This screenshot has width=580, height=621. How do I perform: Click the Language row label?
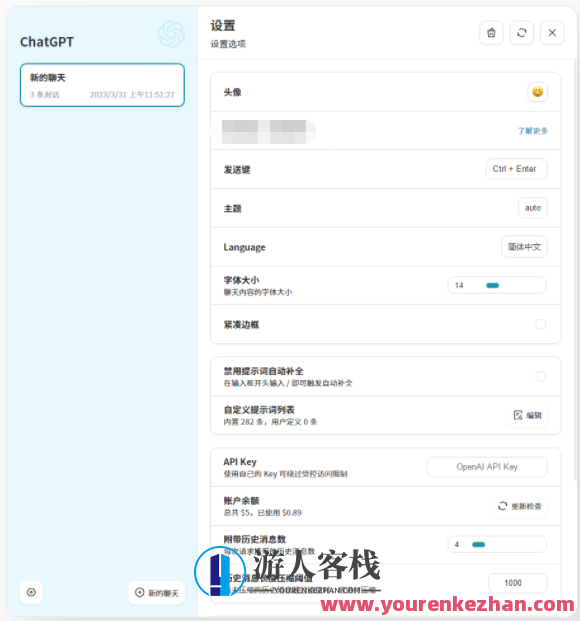pyautogui.click(x=244, y=248)
